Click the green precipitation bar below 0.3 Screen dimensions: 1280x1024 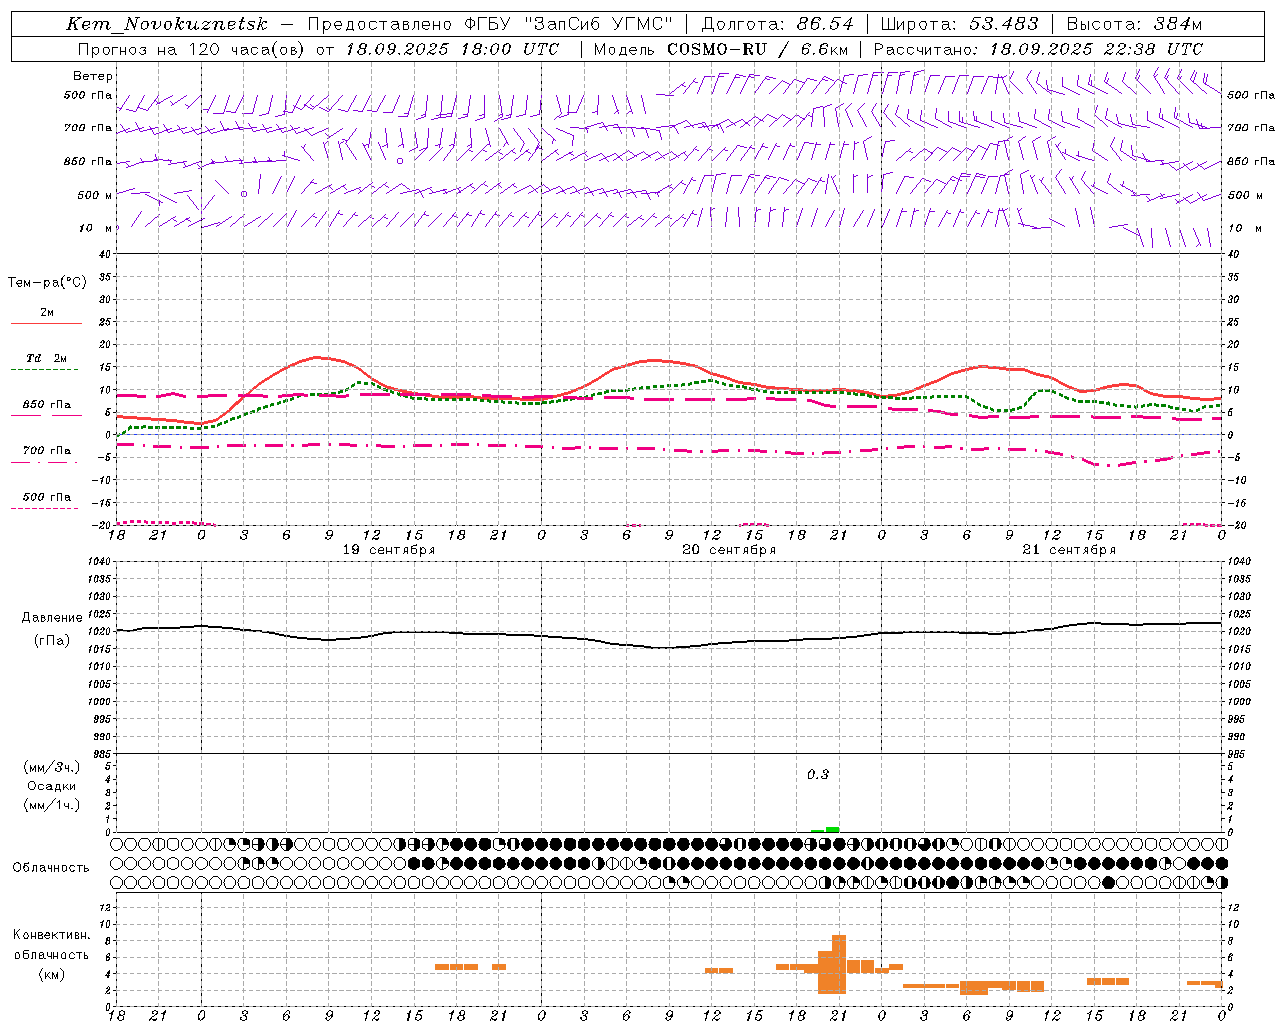pyautogui.click(x=832, y=829)
